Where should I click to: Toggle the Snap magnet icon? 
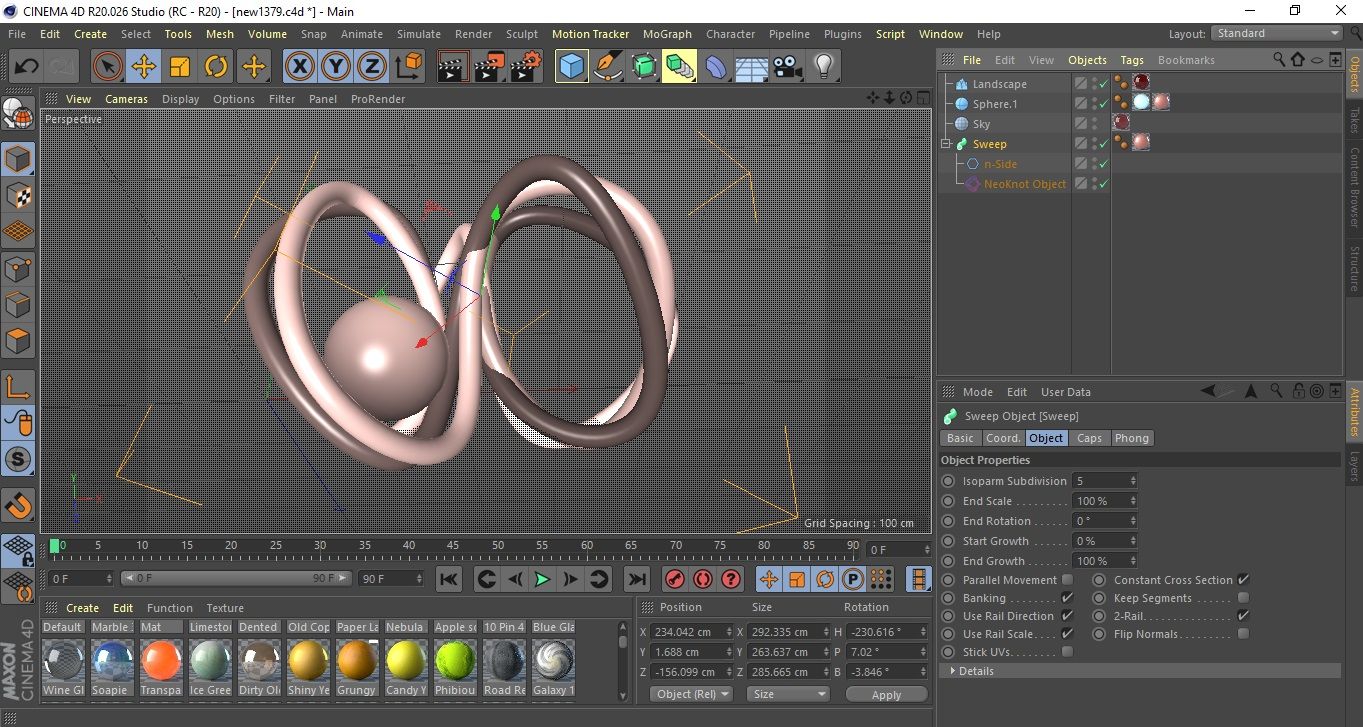18,505
